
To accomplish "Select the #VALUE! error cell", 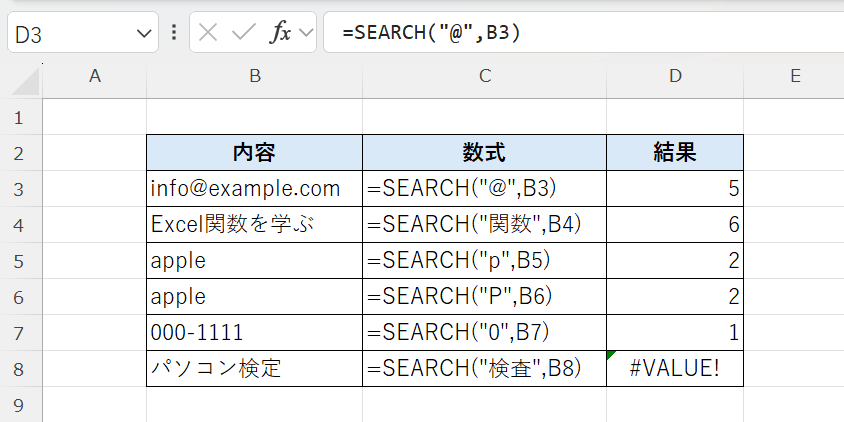I will point(675,369).
